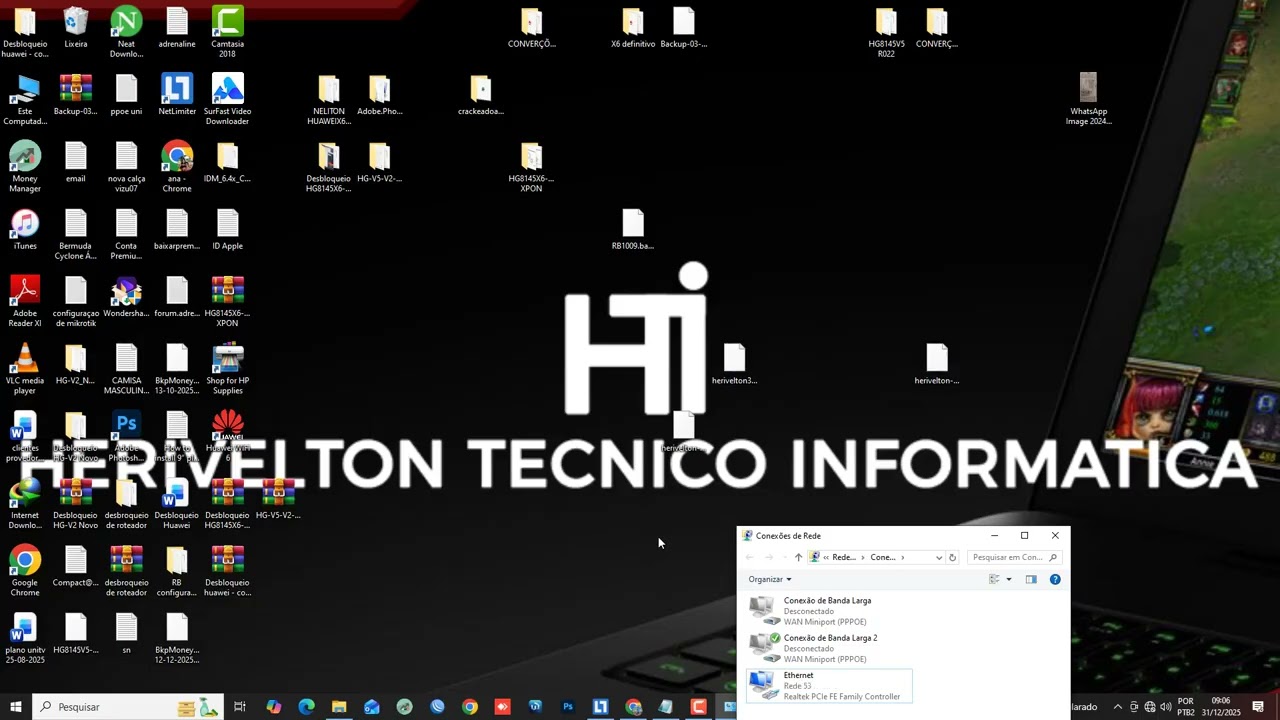Click the Pesquisar taskbar search box
Image resolution: width=1280 pixels, height=720 pixels.
tap(128, 707)
